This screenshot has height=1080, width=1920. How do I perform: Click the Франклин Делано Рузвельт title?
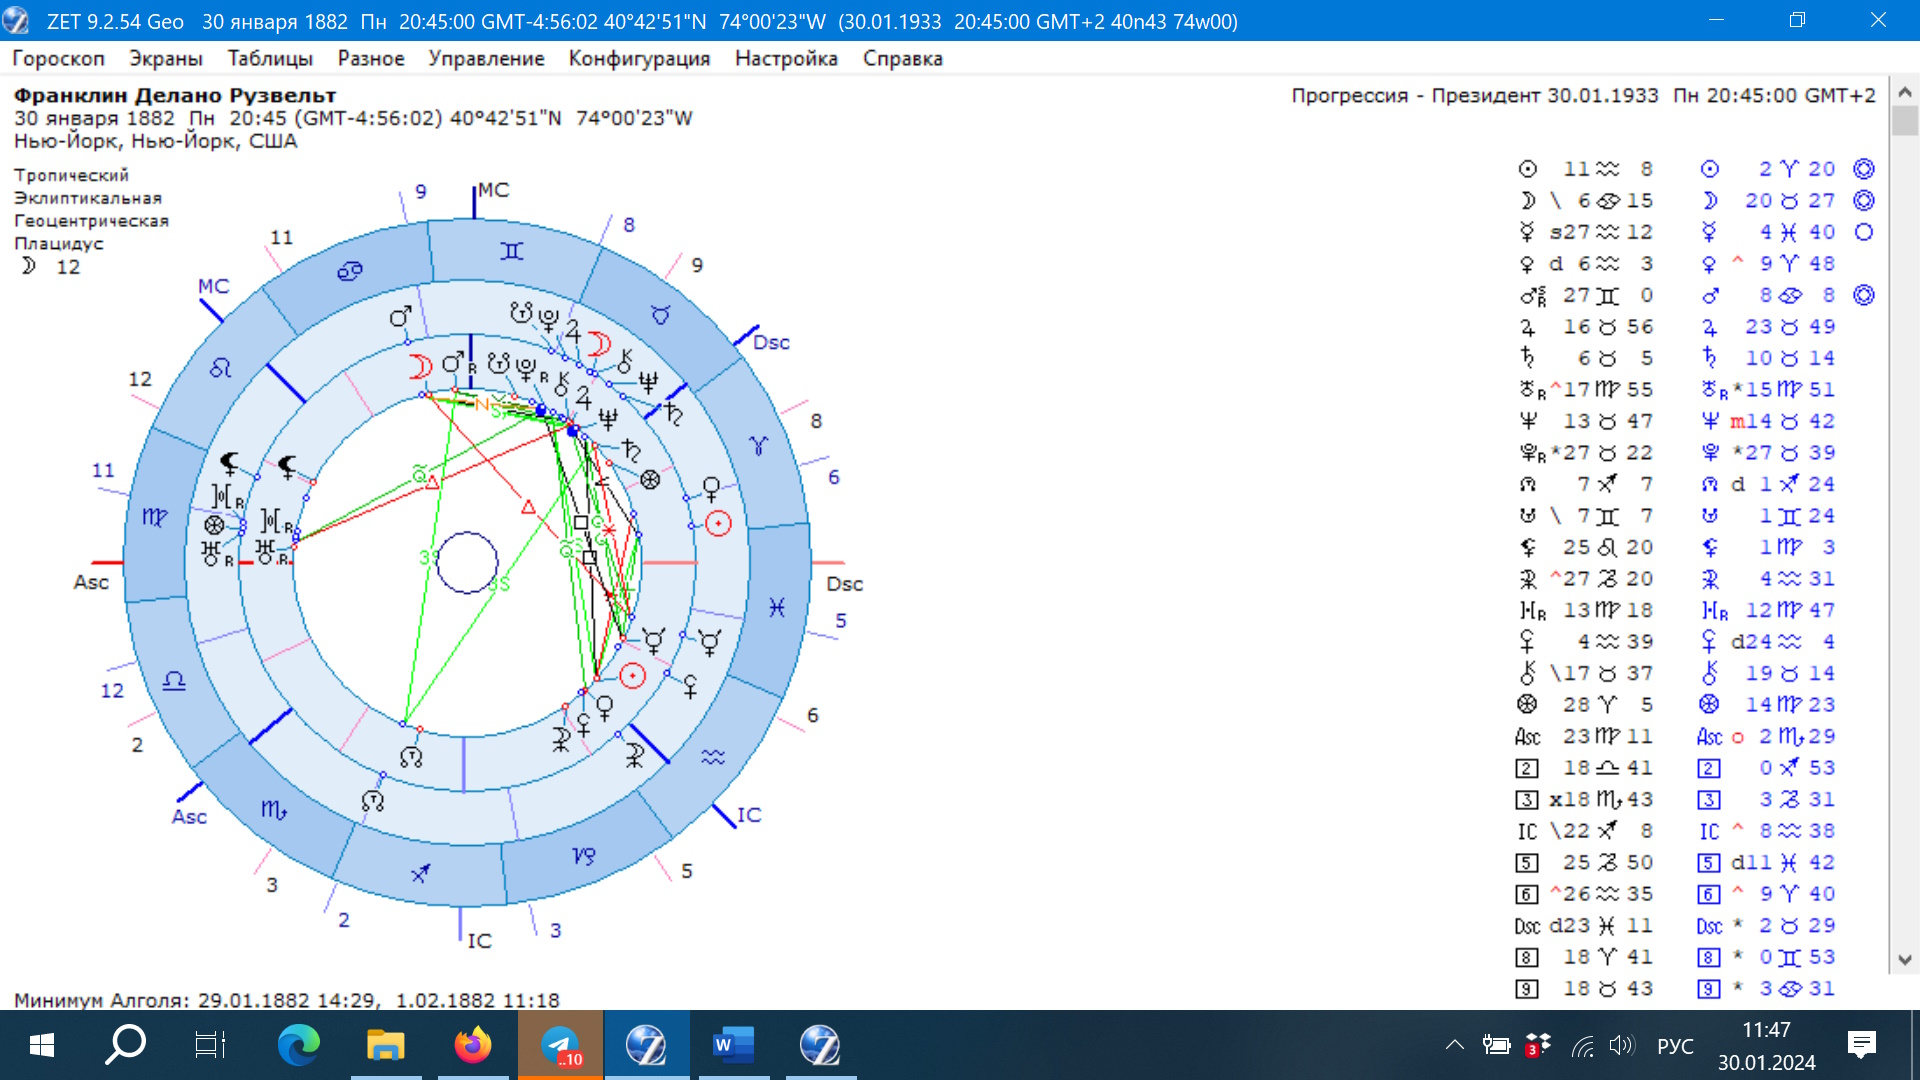pos(175,95)
